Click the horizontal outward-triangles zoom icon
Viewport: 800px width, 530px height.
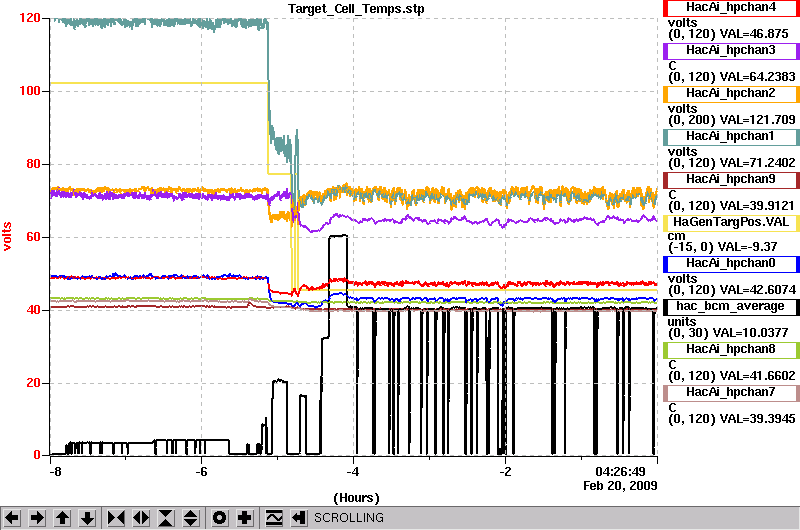tap(141, 518)
